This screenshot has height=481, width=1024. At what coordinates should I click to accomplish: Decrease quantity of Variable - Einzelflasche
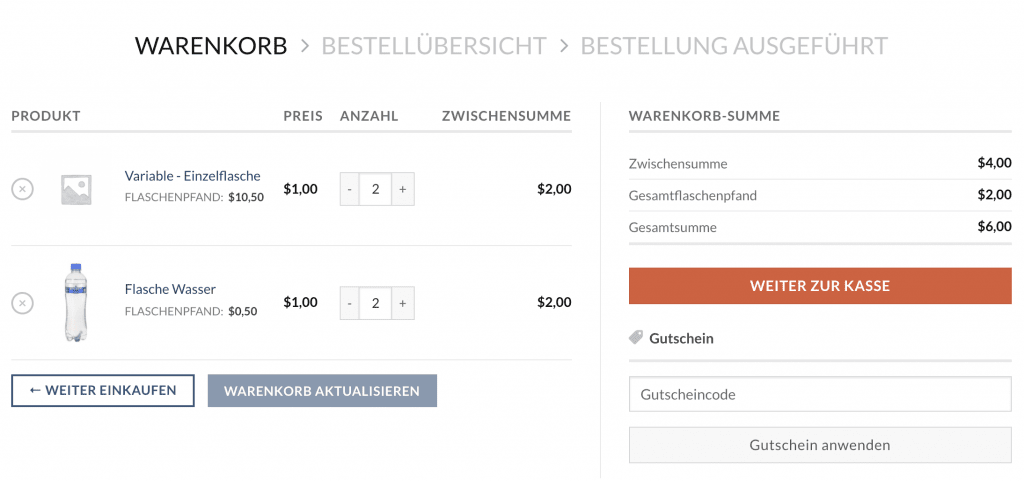(x=350, y=189)
